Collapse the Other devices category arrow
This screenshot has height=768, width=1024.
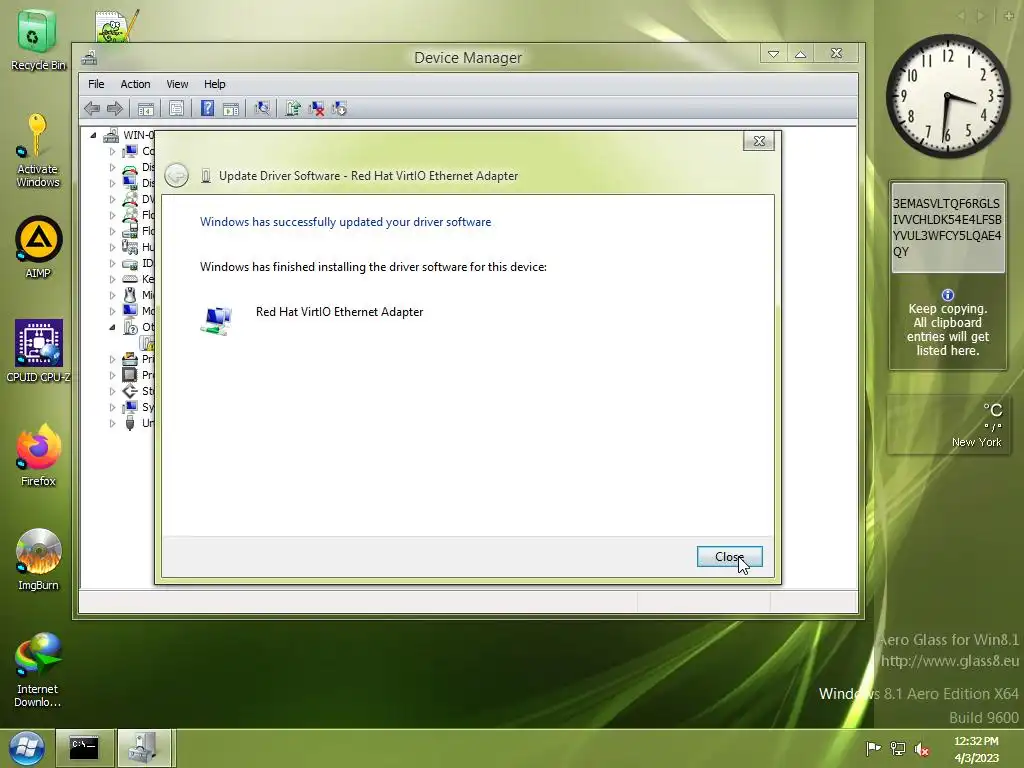112,327
